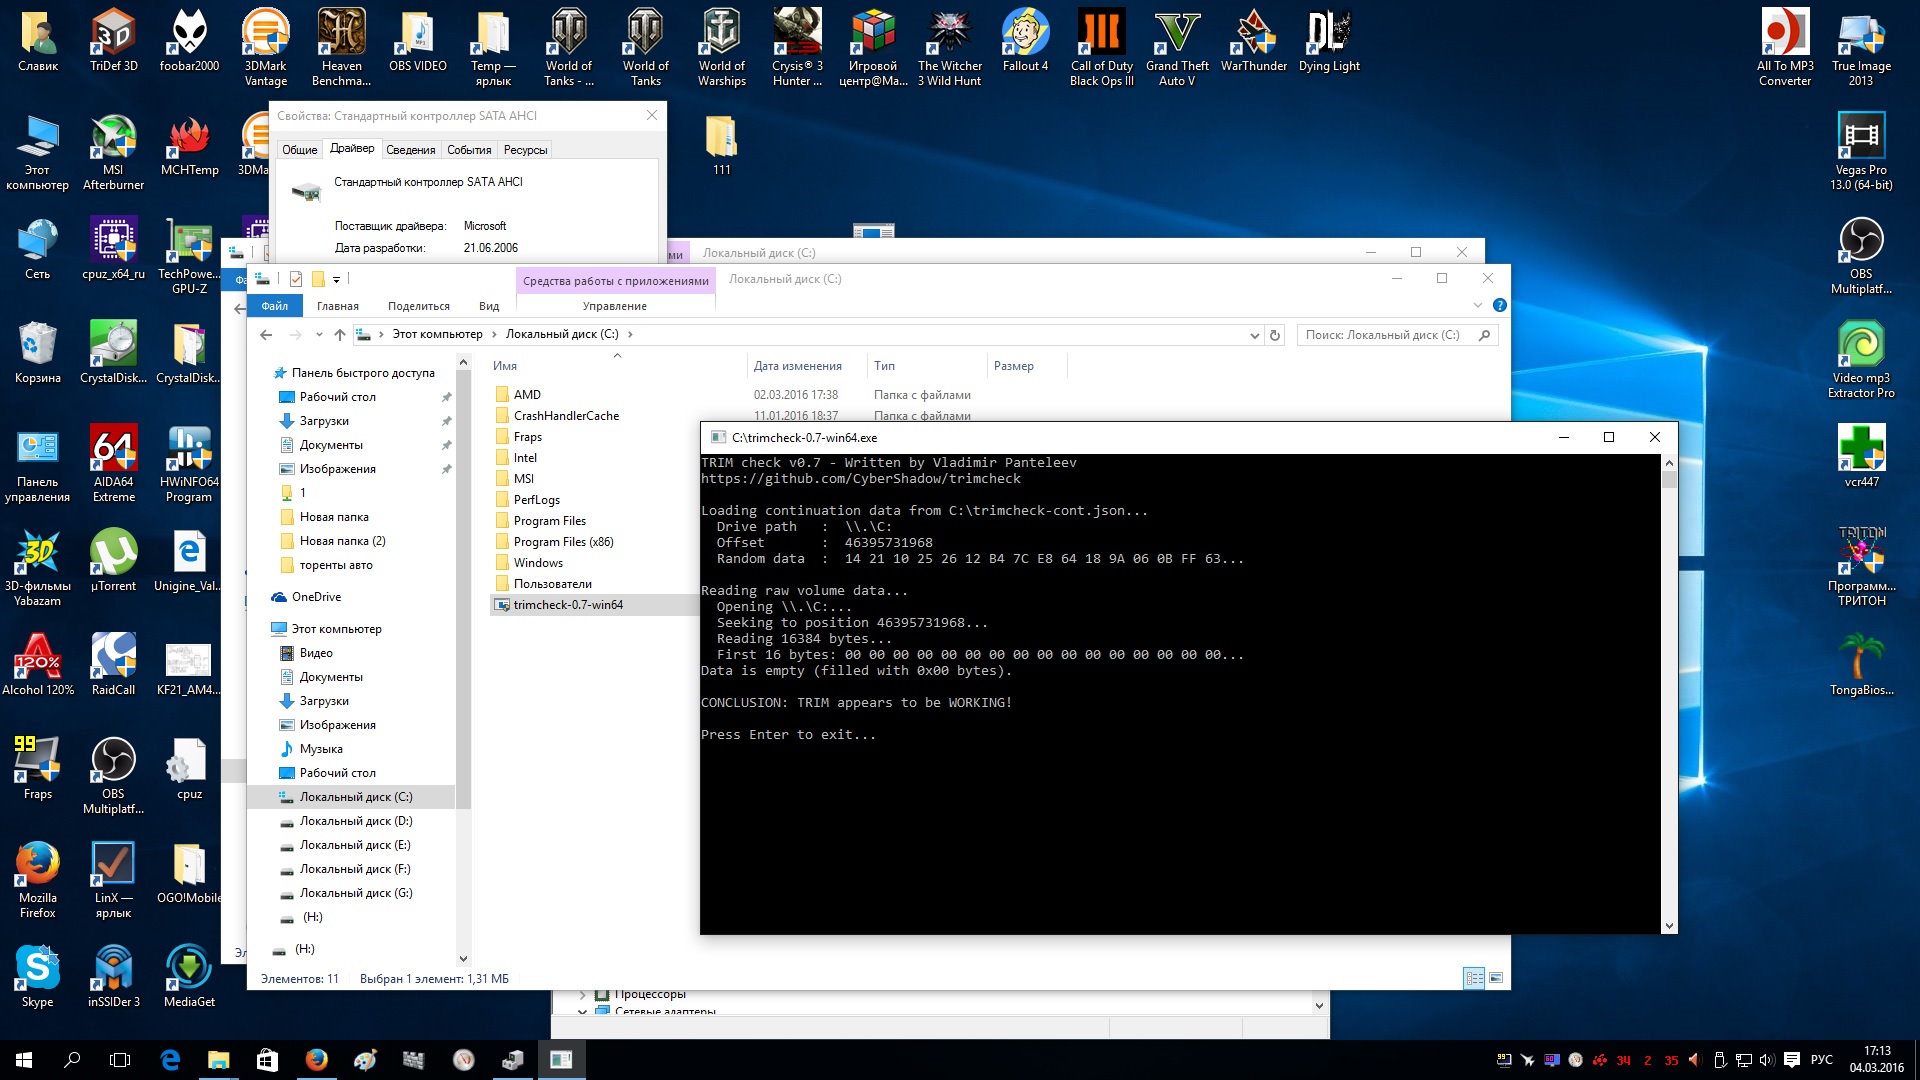The width and height of the screenshot is (1920, 1080).
Task: Toggle the large icons view button
Action: click(1496, 978)
